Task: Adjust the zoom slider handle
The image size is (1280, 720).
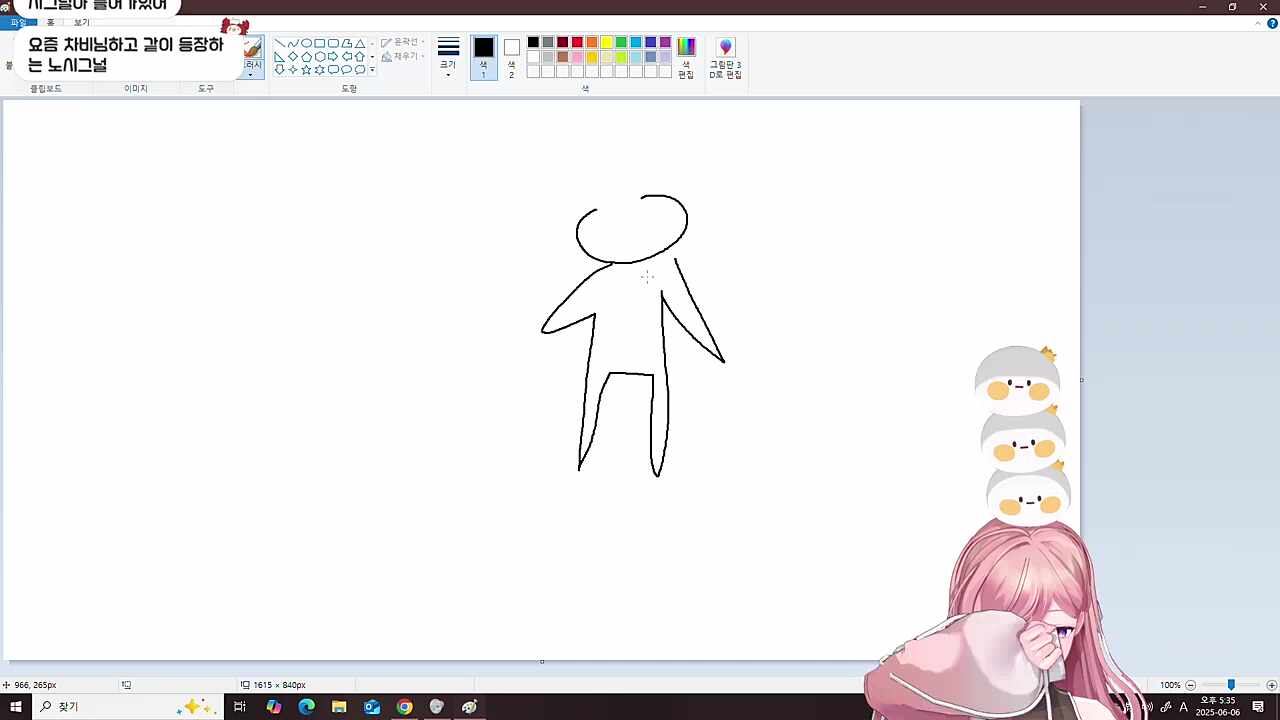Action: tap(1231, 685)
